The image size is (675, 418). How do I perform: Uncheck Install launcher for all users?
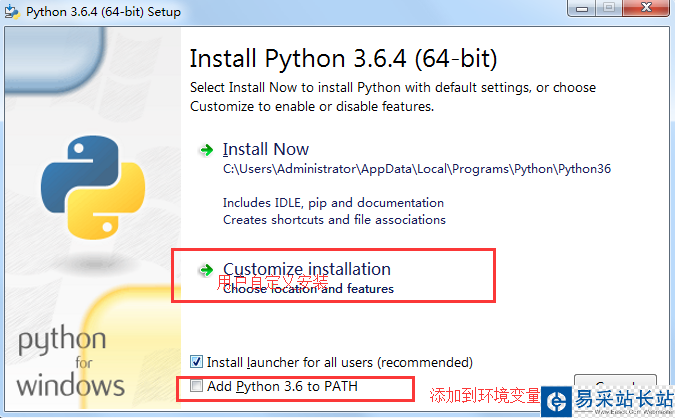196,361
